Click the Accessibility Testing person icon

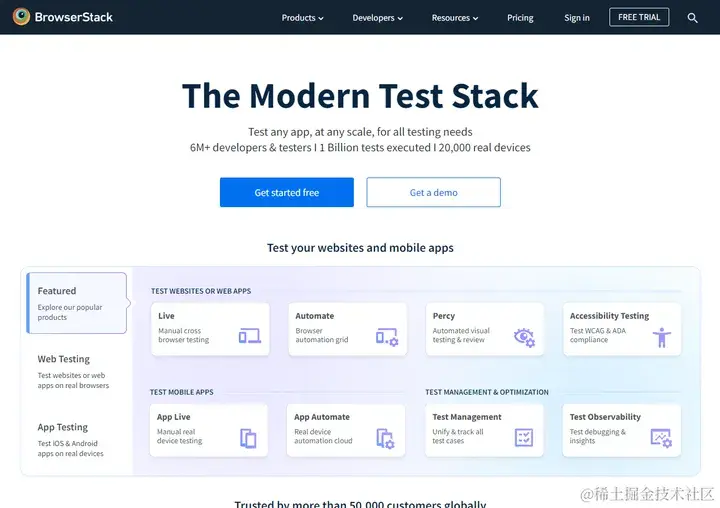[x=662, y=337]
